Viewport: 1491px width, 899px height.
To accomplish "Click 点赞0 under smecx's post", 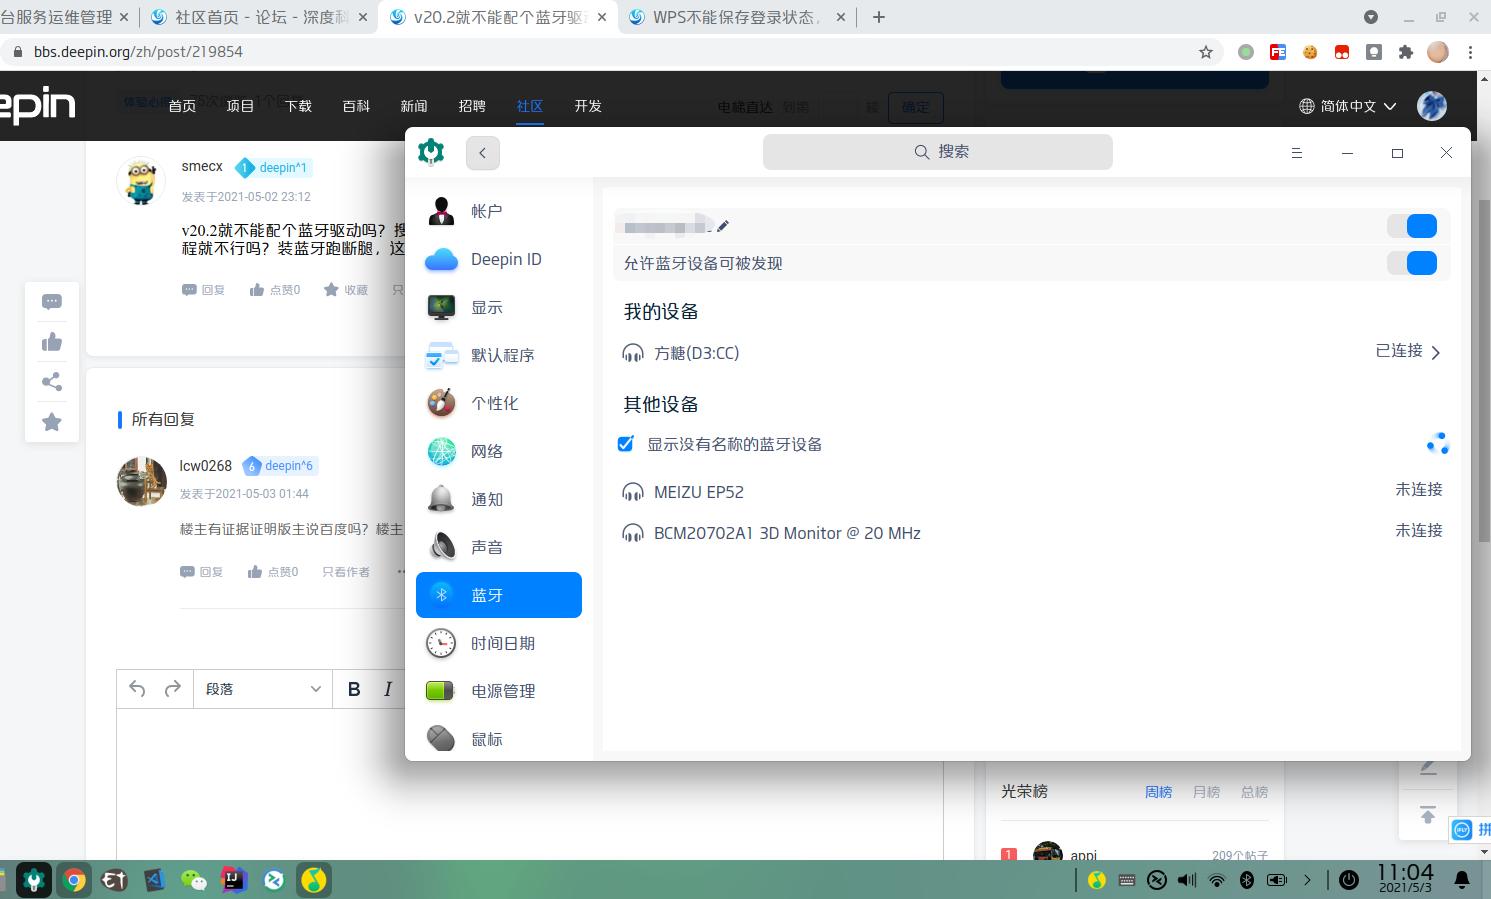I will 275,290.
